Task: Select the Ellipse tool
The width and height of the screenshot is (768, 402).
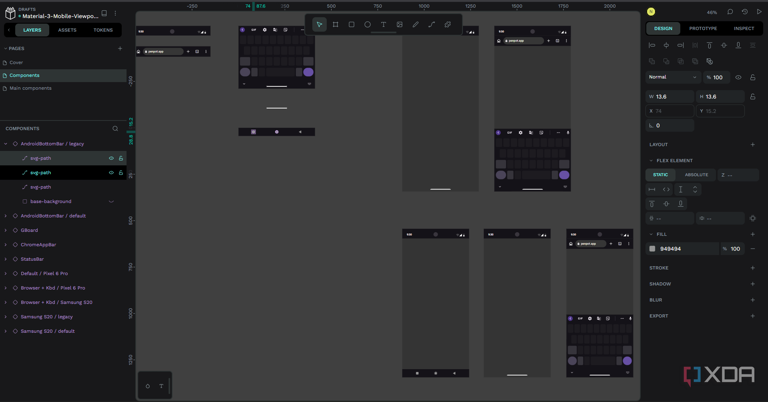Action: point(367,24)
